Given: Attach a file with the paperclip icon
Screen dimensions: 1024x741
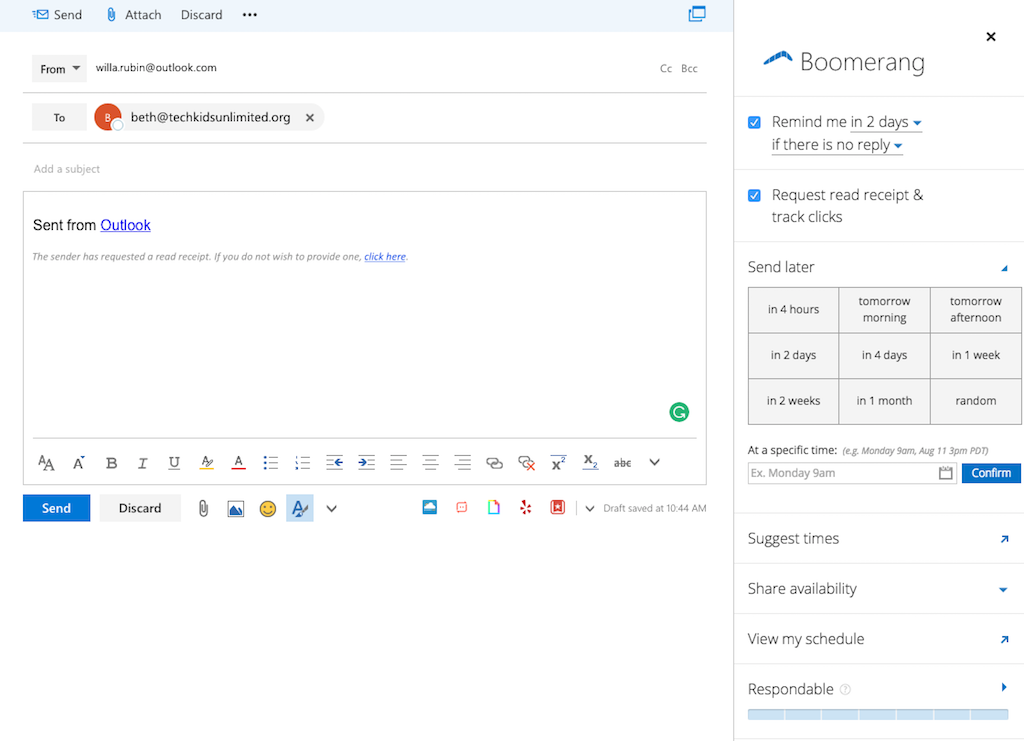Looking at the screenshot, I should click(202, 508).
